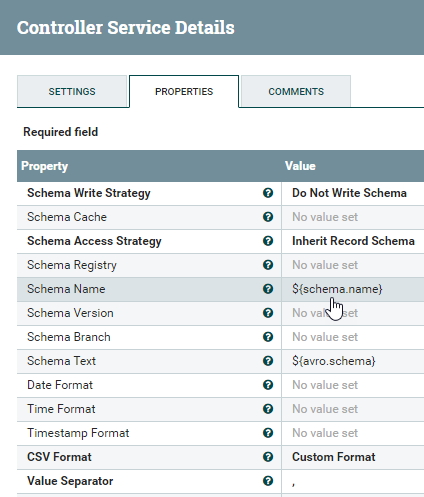
Task: Open help for Schema Branch
Action: (268, 337)
